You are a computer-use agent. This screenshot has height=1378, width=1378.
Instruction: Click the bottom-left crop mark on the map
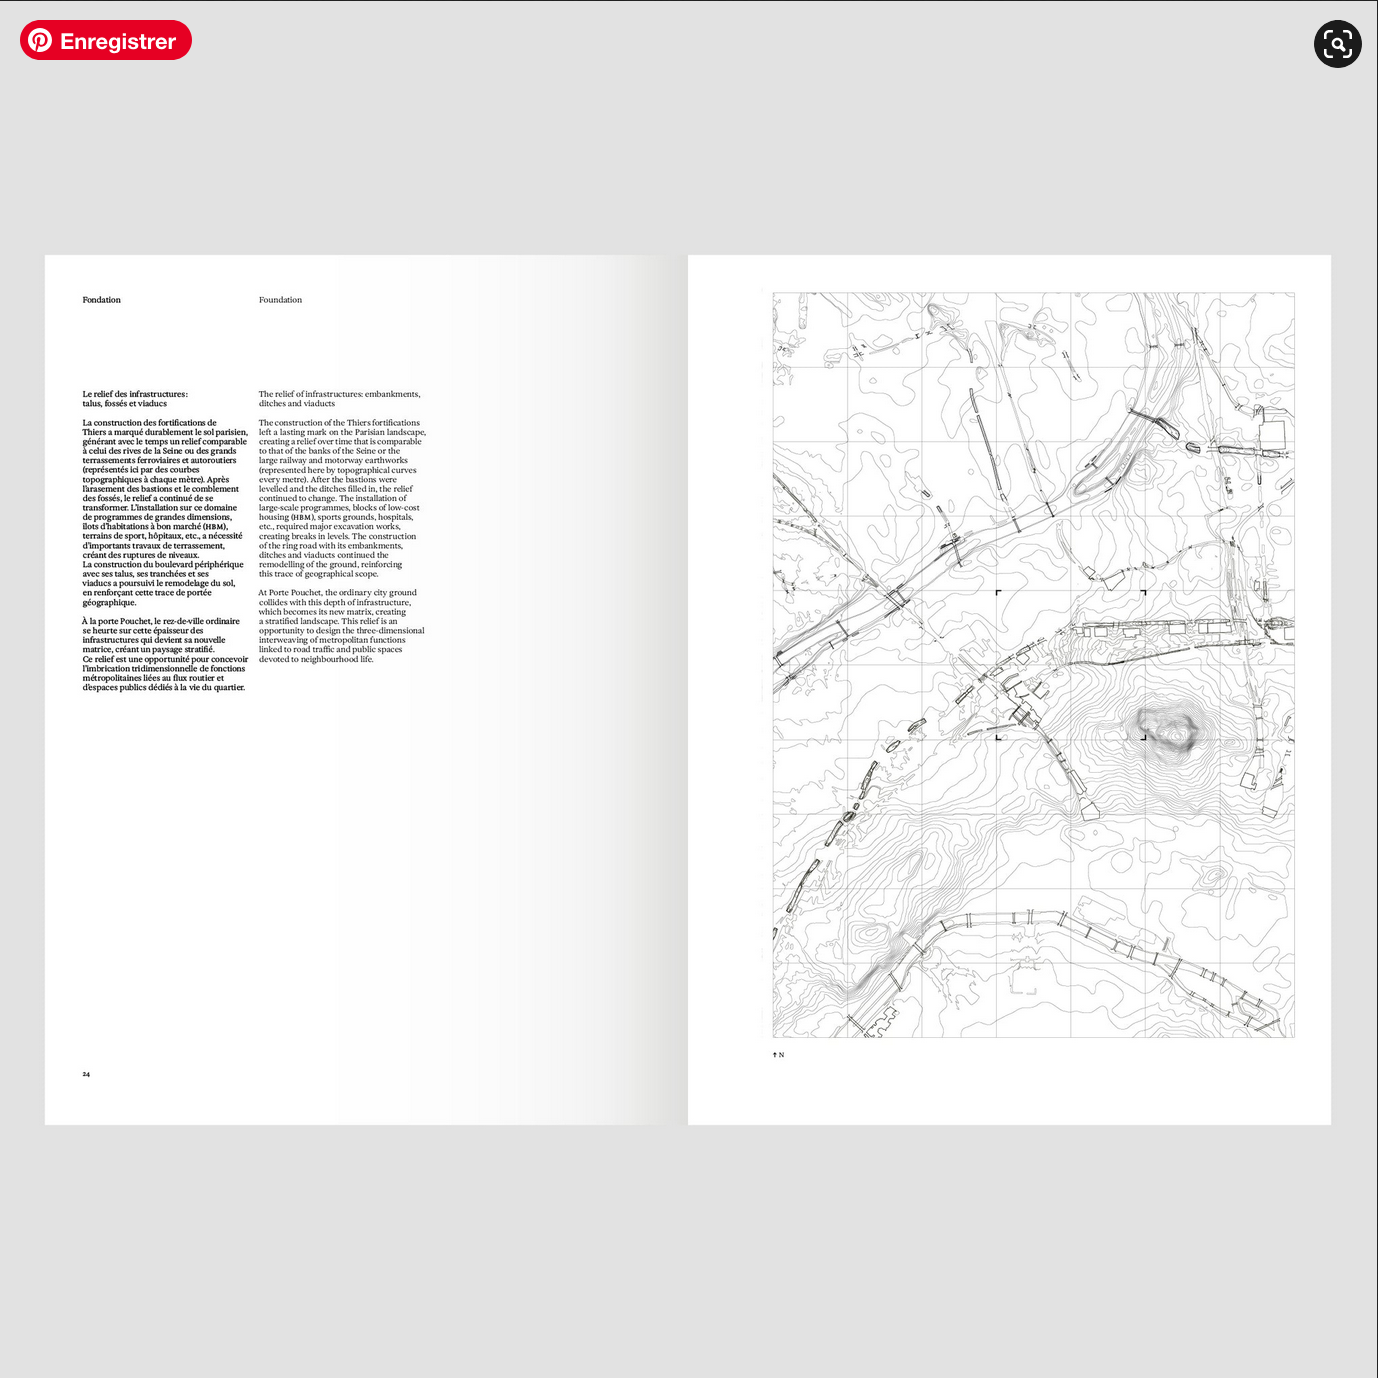coord(998,738)
